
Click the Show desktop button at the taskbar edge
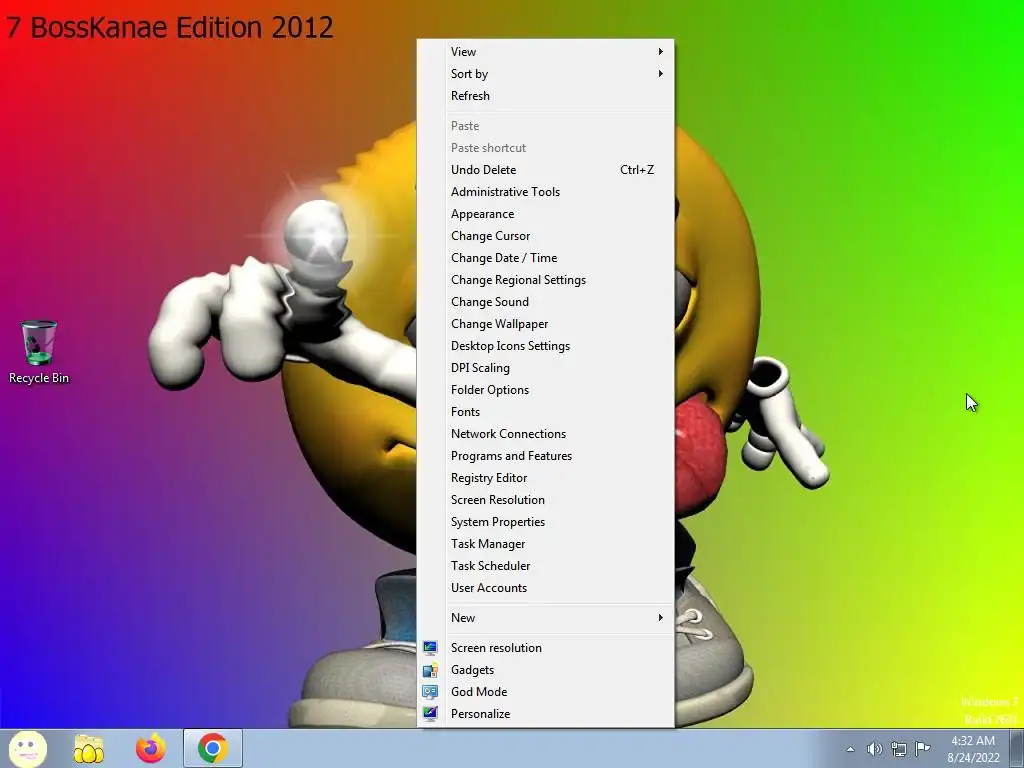pos(1017,748)
